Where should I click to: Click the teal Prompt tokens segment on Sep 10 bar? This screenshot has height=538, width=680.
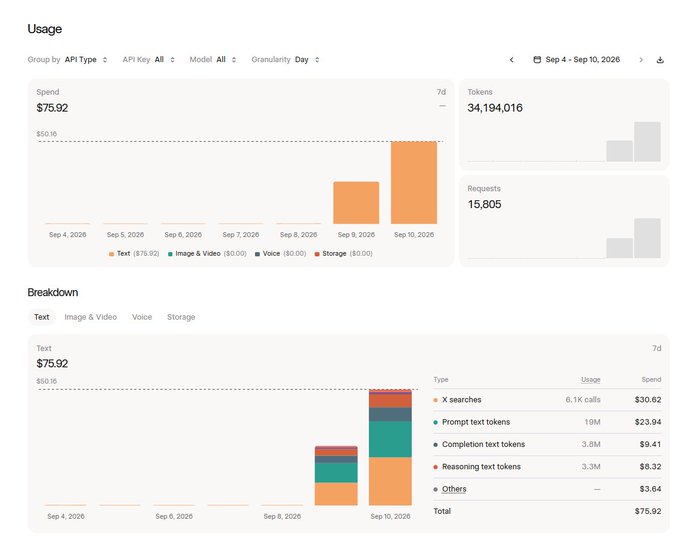390,439
